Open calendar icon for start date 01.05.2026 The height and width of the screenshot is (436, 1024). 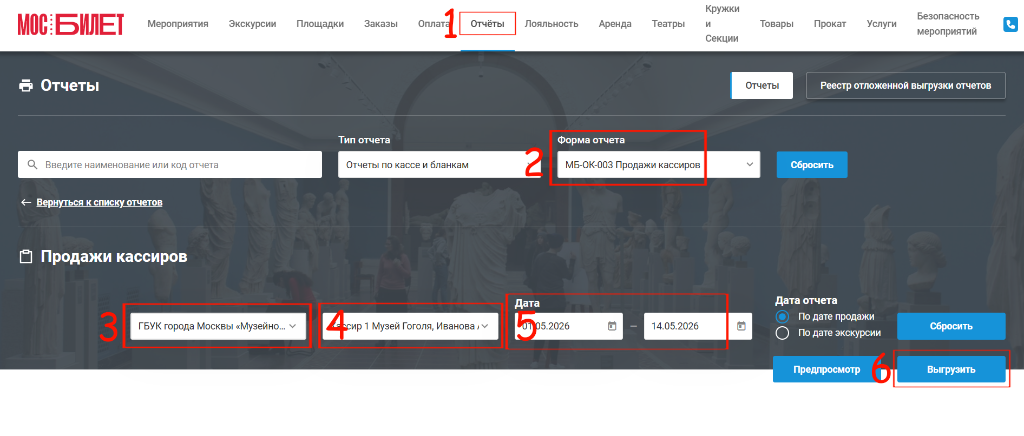coord(612,326)
